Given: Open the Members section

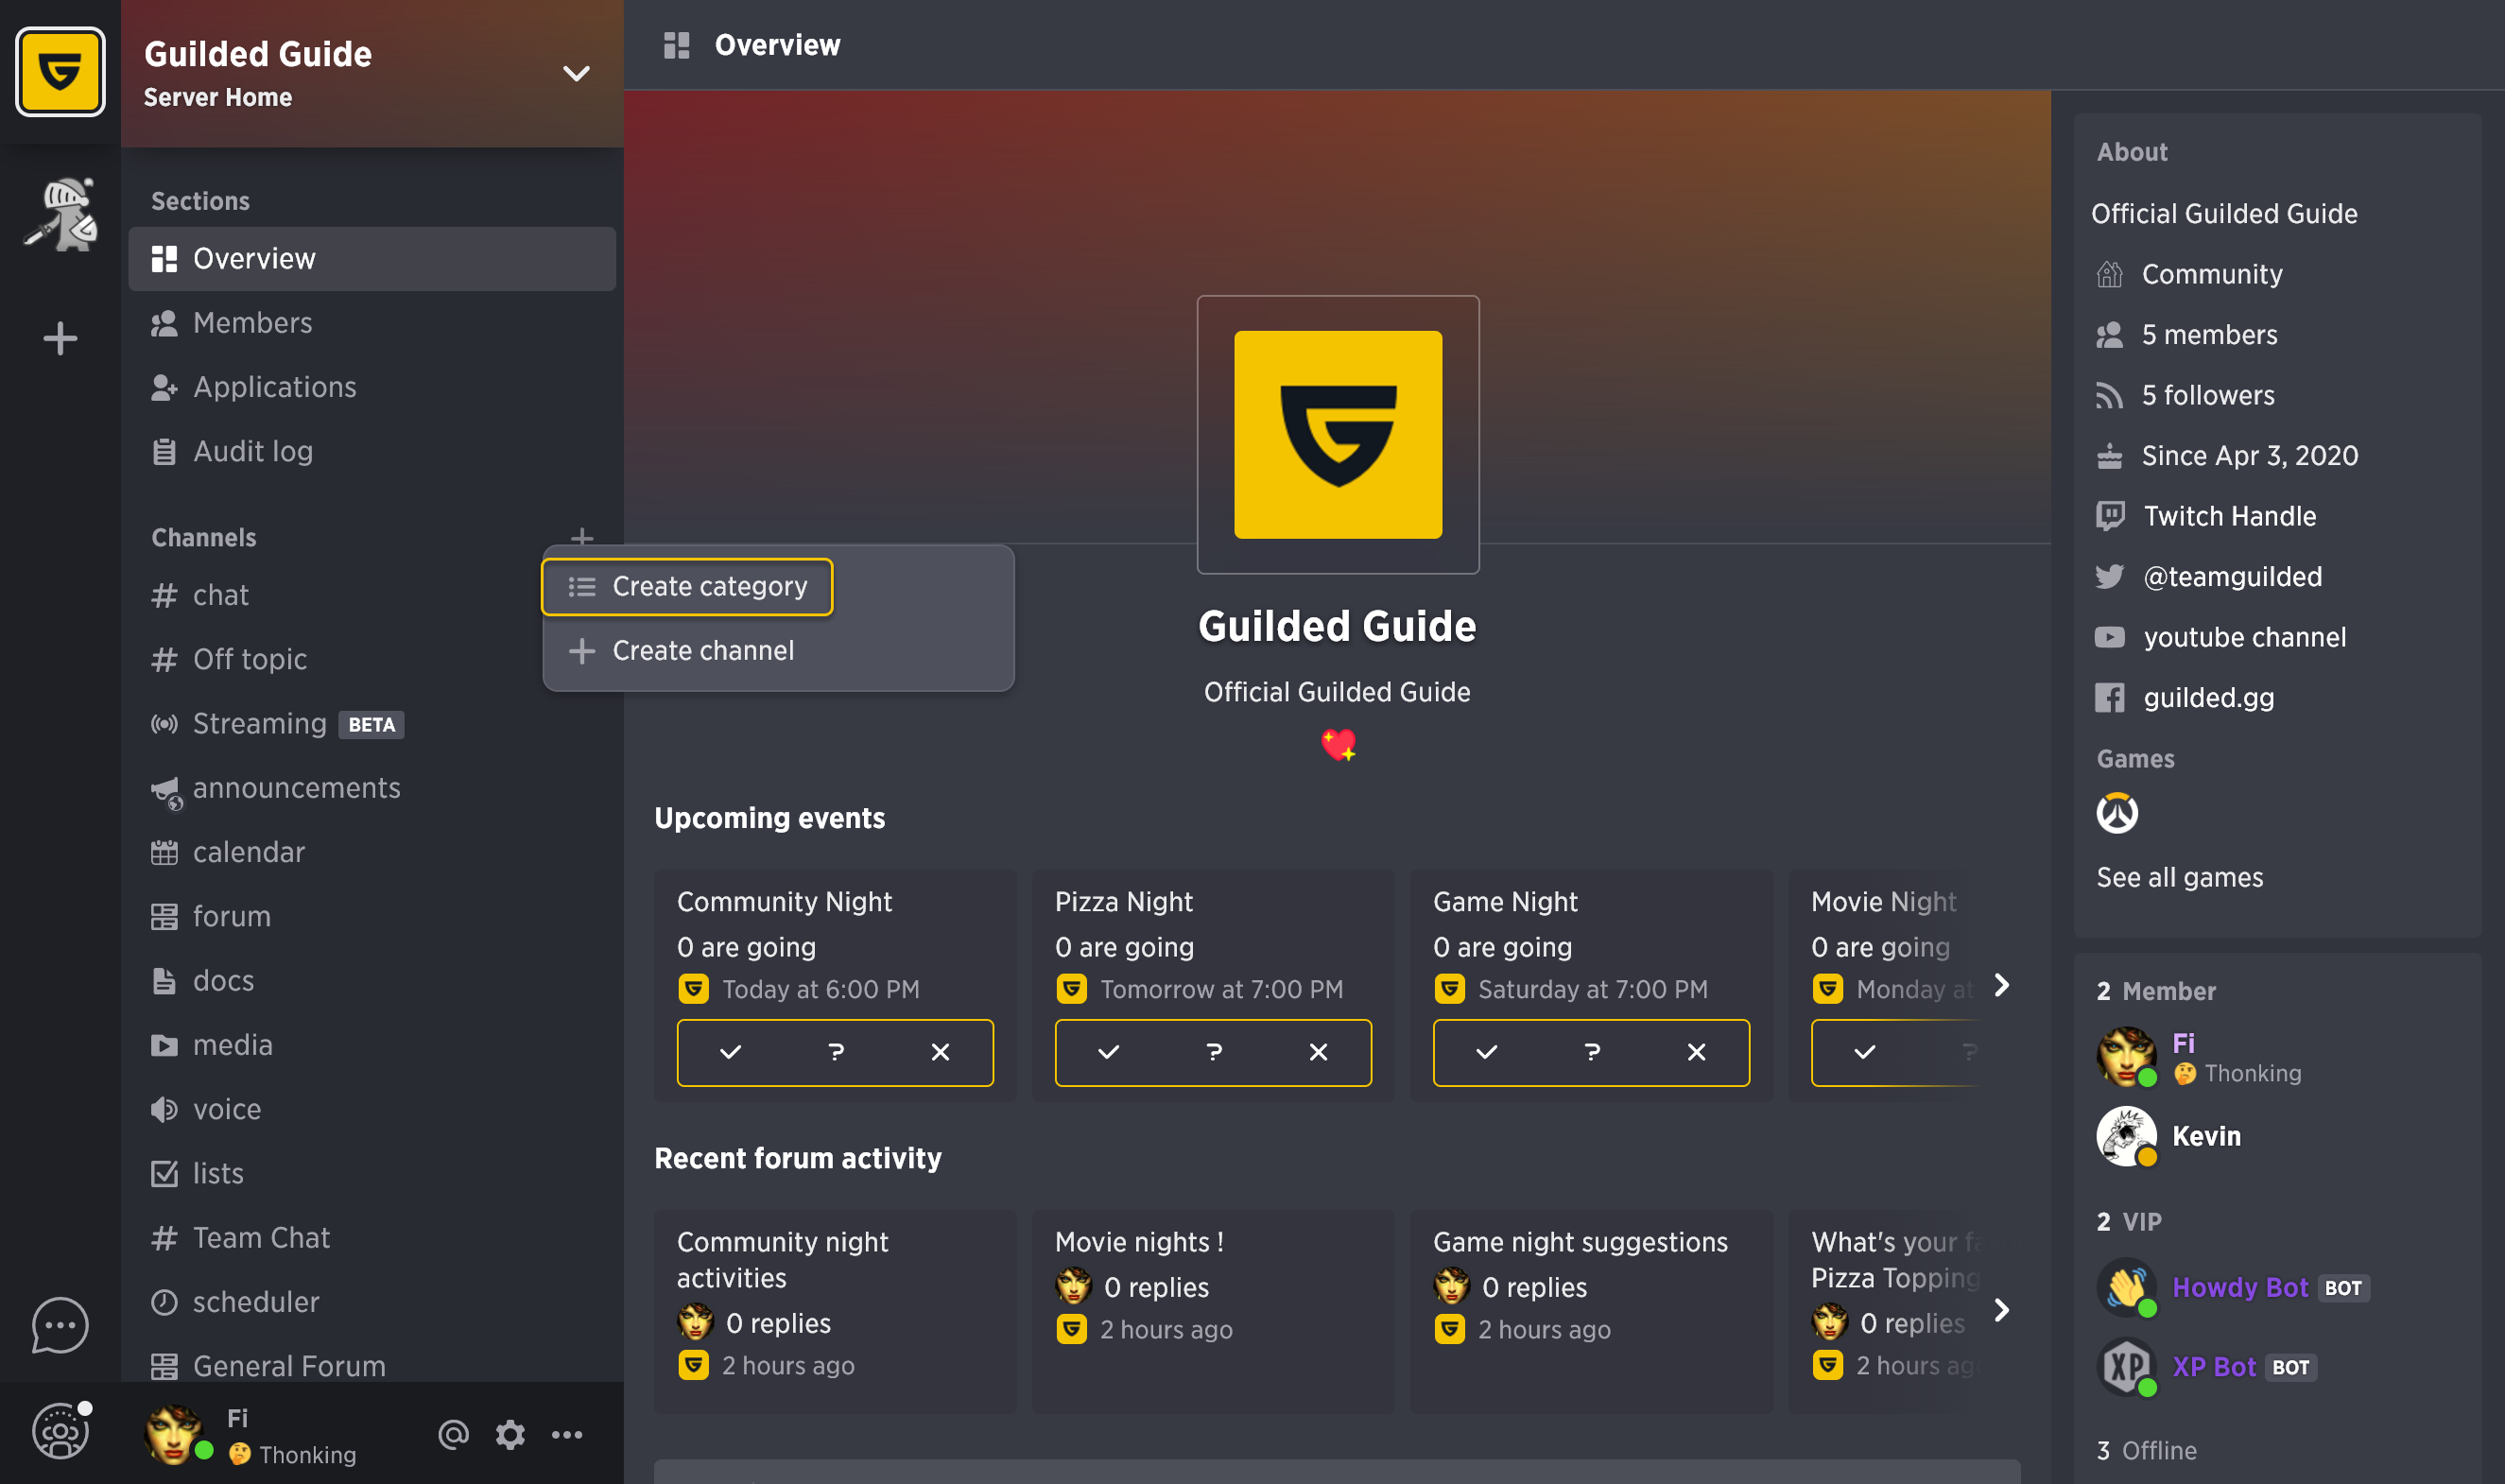Looking at the screenshot, I should [372, 323].
